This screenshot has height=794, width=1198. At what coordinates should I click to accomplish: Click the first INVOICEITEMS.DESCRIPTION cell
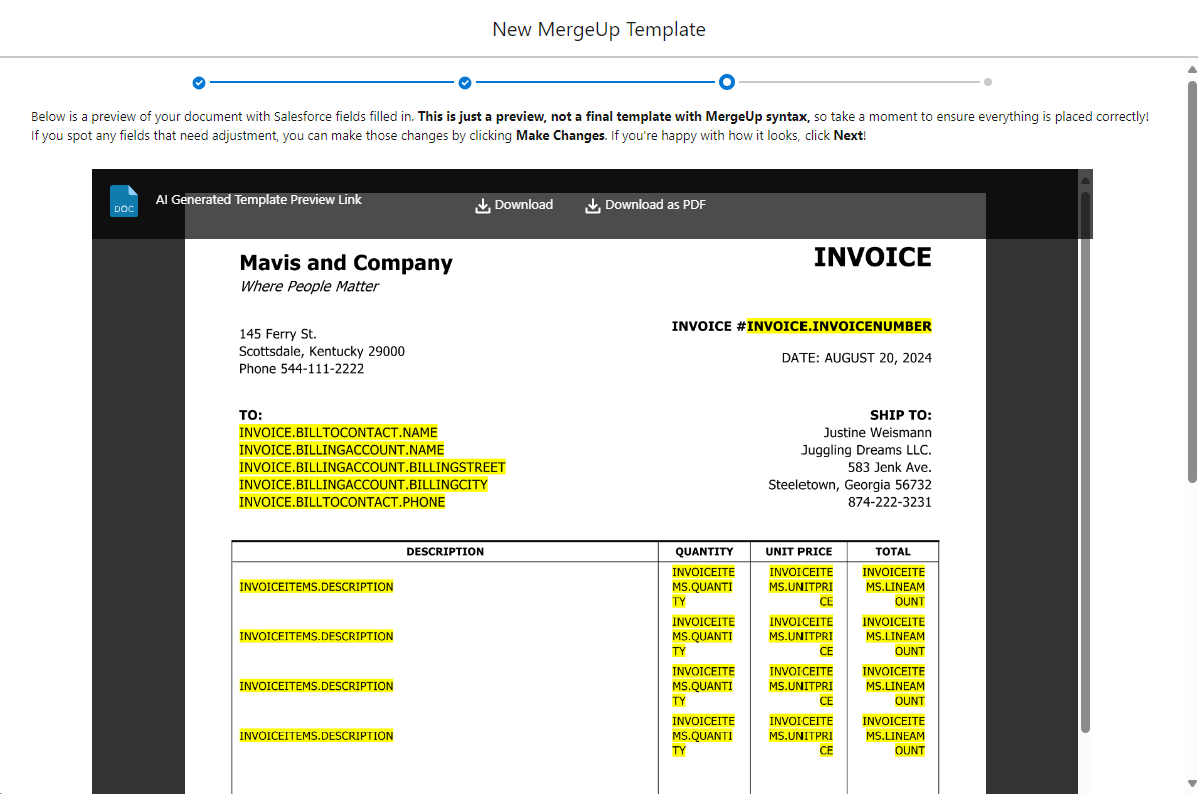(316, 587)
